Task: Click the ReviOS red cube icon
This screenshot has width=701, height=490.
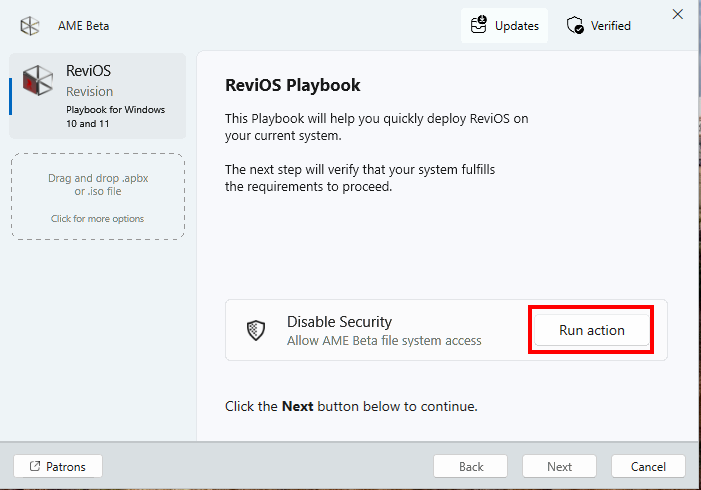Action: [38, 80]
